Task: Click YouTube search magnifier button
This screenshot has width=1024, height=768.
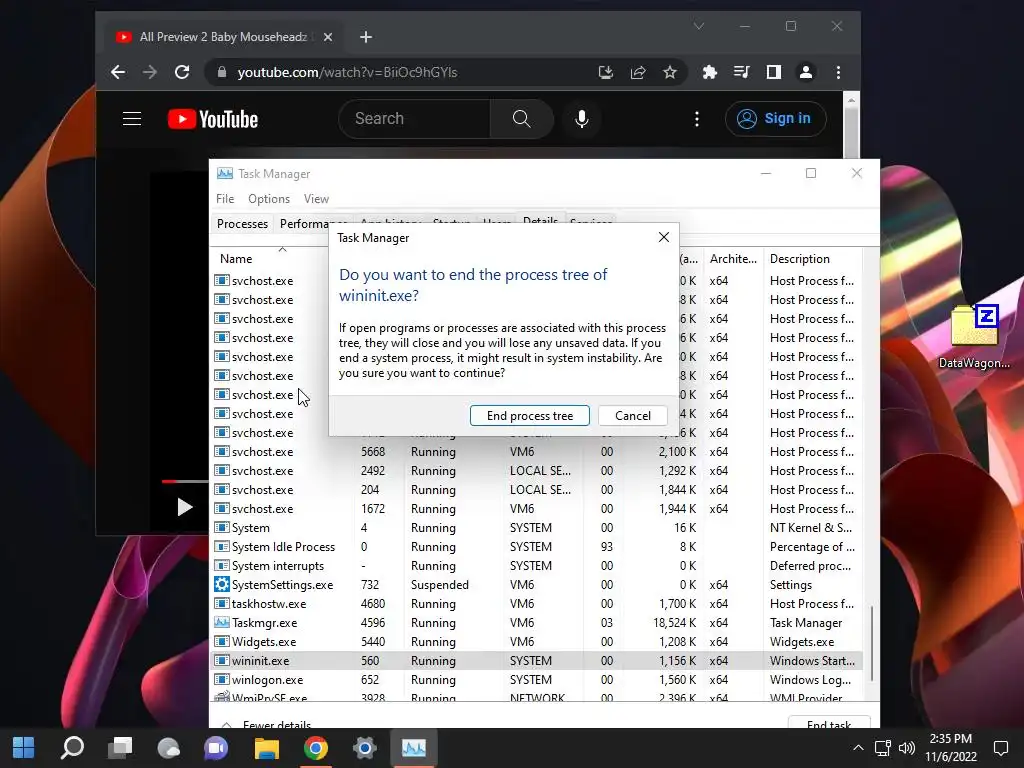Action: click(x=521, y=119)
